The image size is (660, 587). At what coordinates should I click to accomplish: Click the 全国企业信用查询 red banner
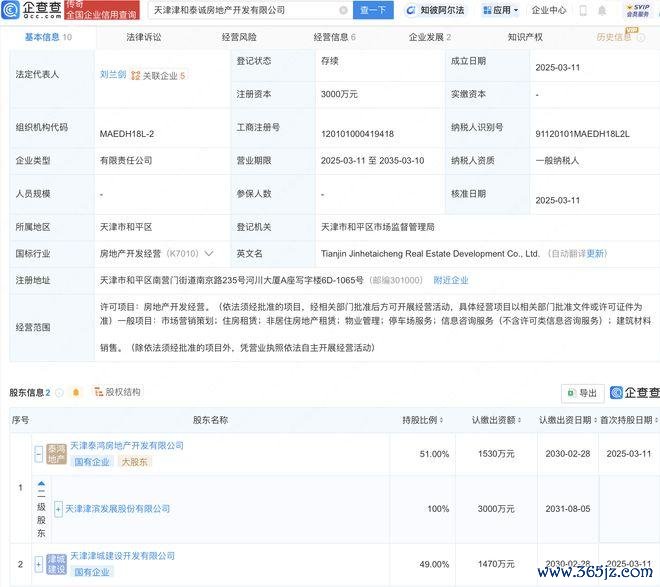click(102, 10)
